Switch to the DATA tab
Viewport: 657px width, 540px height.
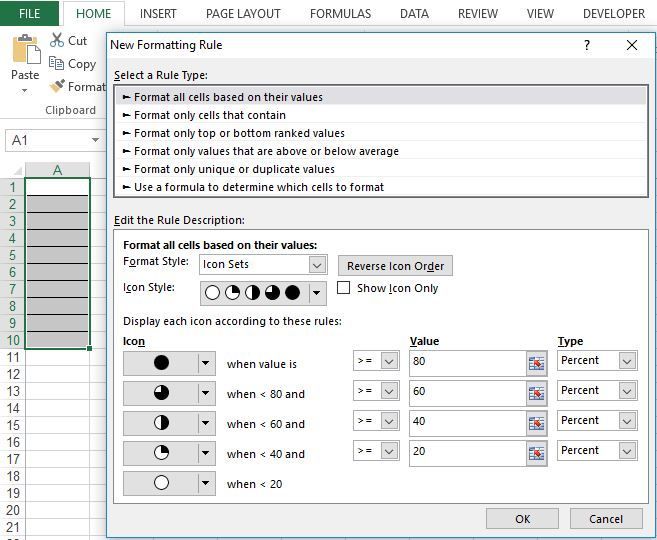pyautogui.click(x=414, y=14)
